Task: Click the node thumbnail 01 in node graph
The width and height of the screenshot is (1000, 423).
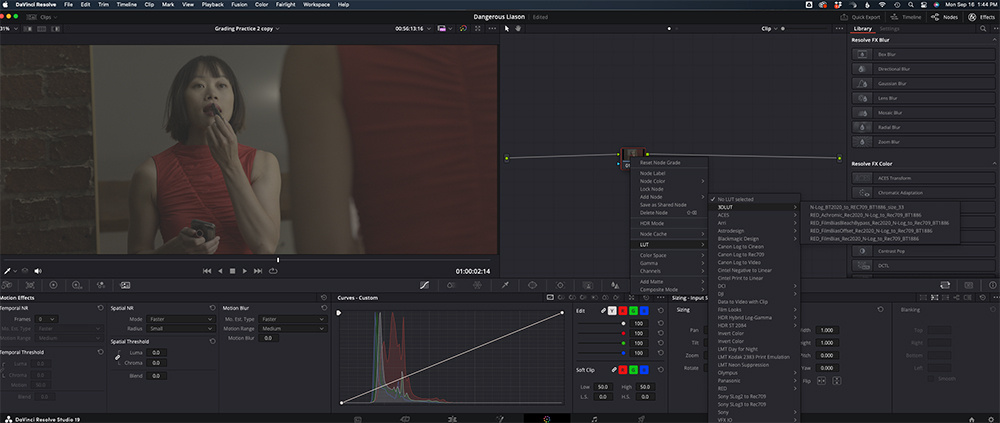Action: (632, 154)
